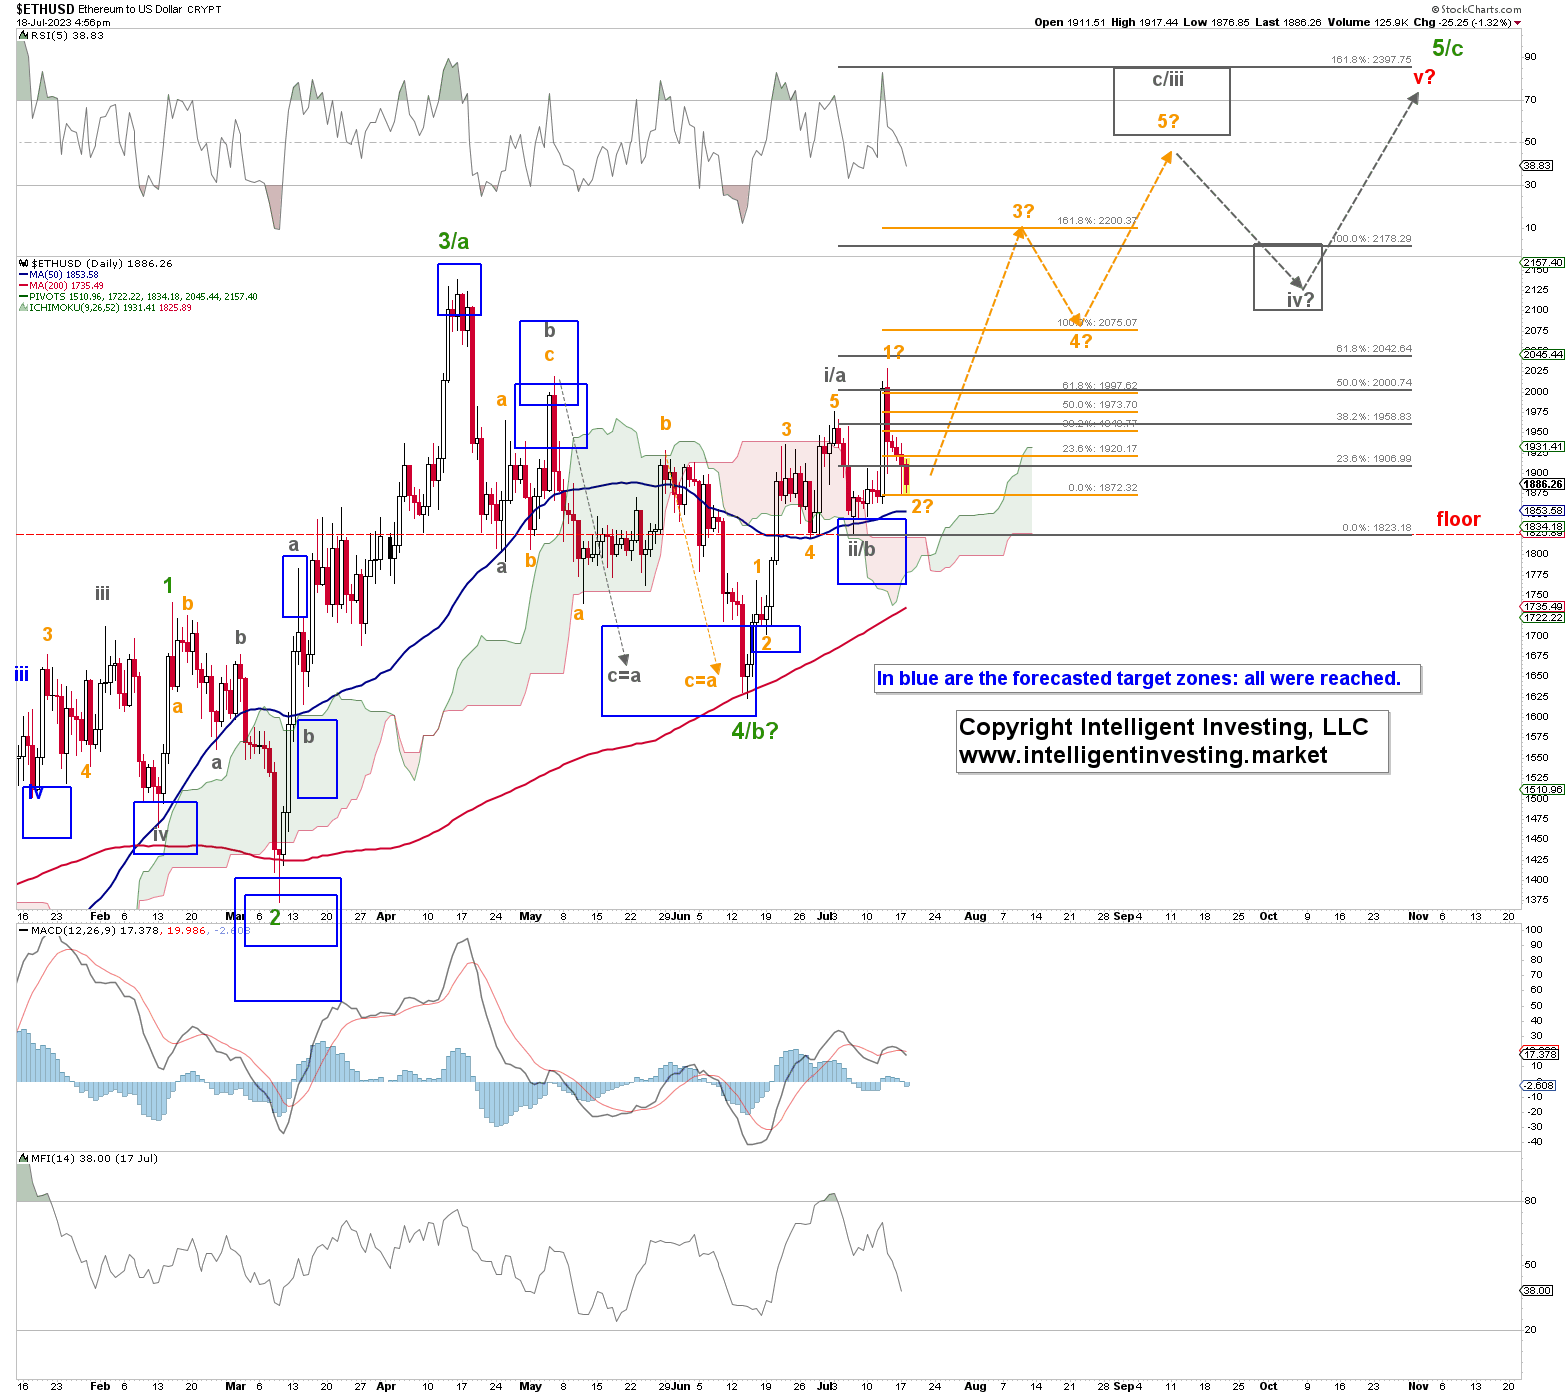
Task: Click the orange c=a target label
Action: point(700,681)
